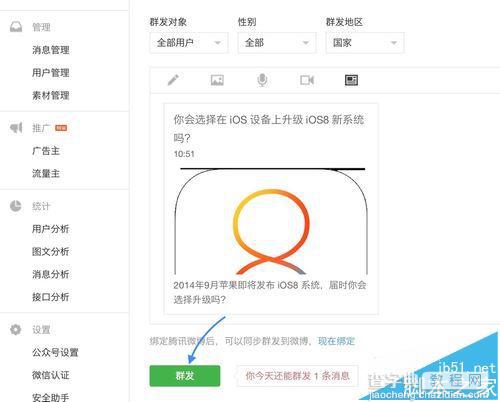This screenshot has height=402, width=500.
Task: Click the 管理 section heading
Action: pyautogui.click(x=41, y=27)
